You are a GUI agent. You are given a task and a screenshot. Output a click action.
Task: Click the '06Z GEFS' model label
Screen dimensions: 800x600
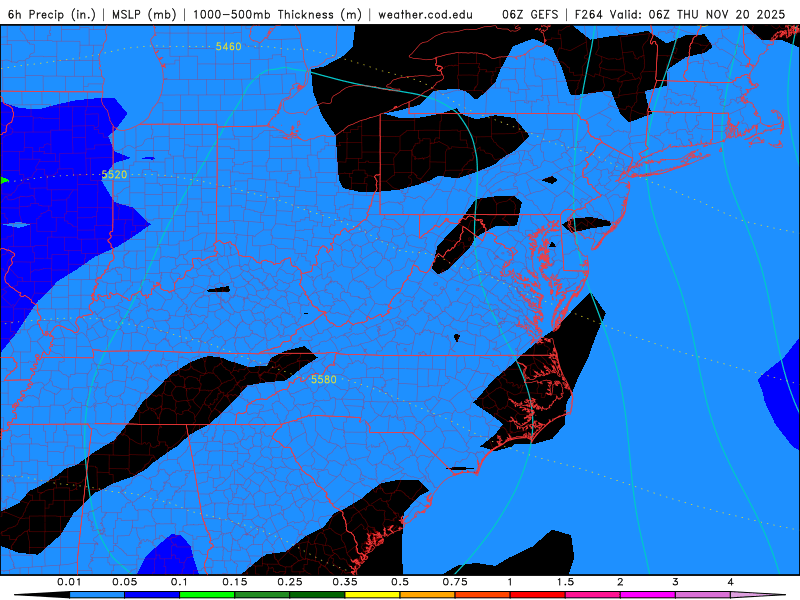[x=530, y=14]
